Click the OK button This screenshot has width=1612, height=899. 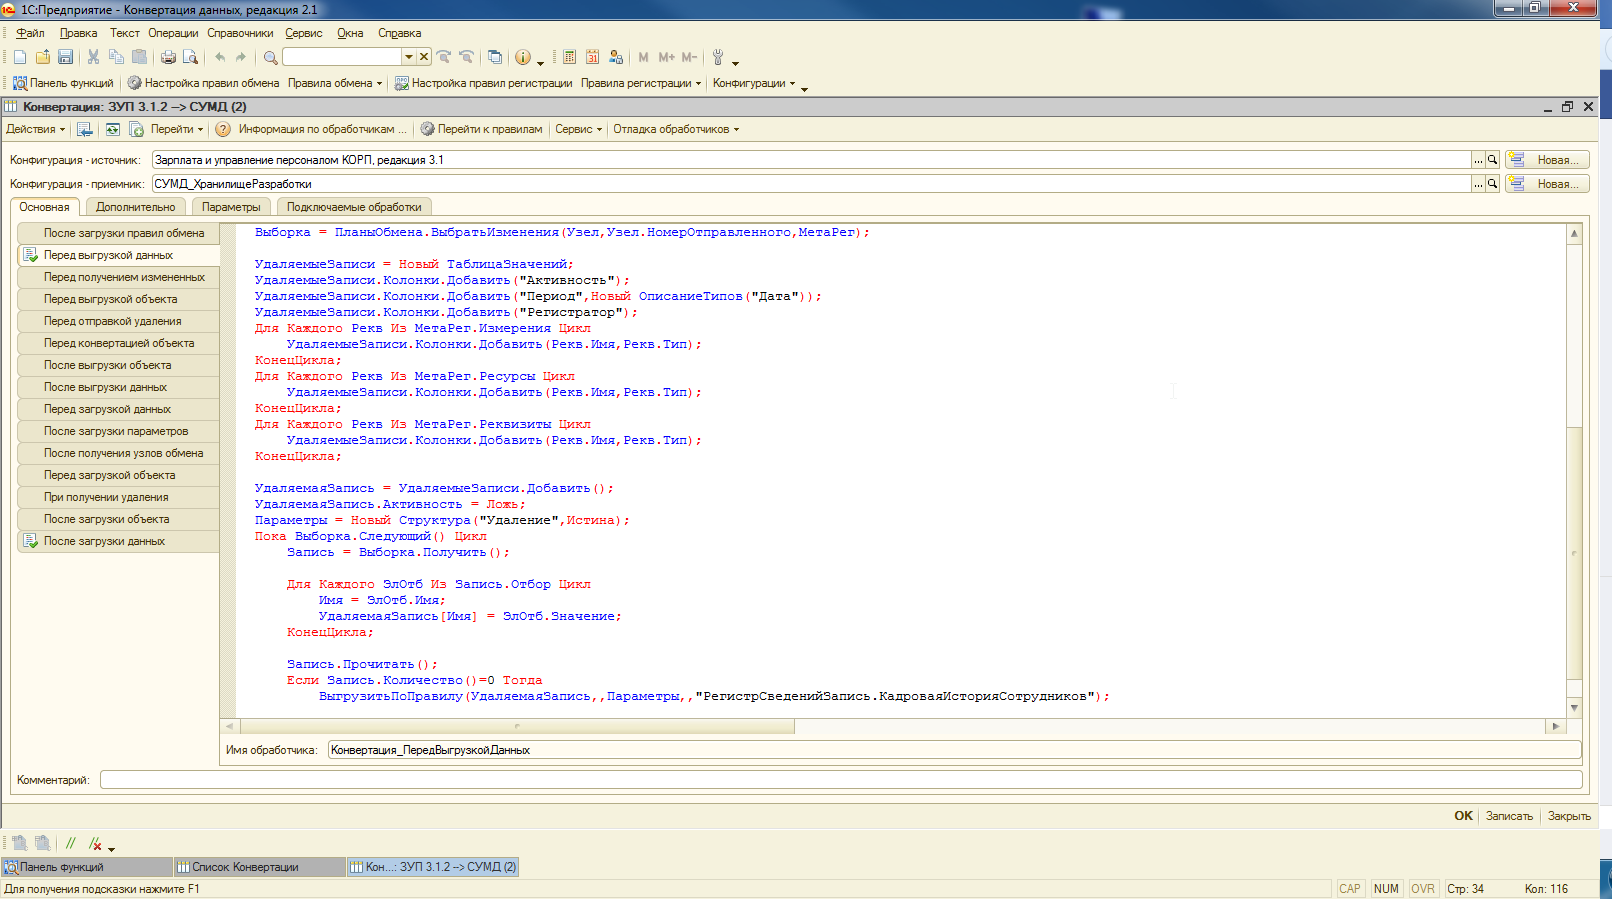click(x=1463, y=816)
